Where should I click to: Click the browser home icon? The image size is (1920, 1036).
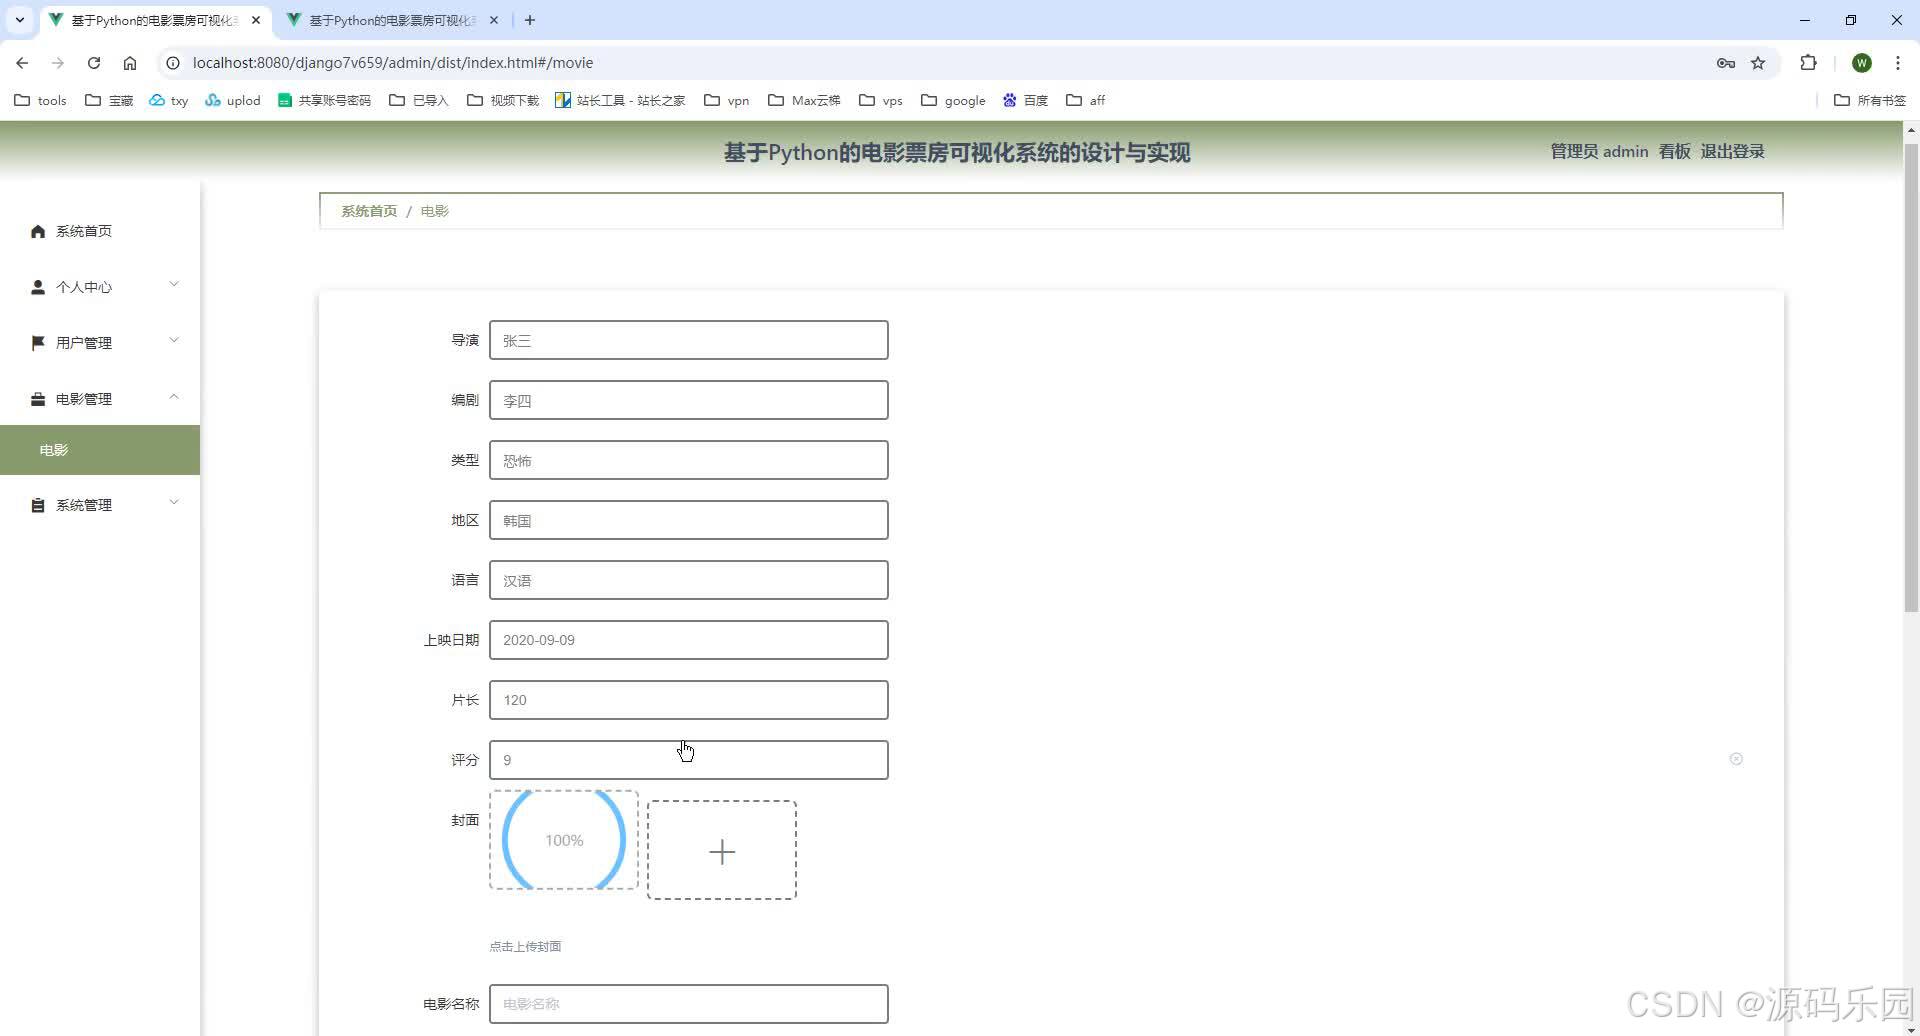(x=130, y=62)
